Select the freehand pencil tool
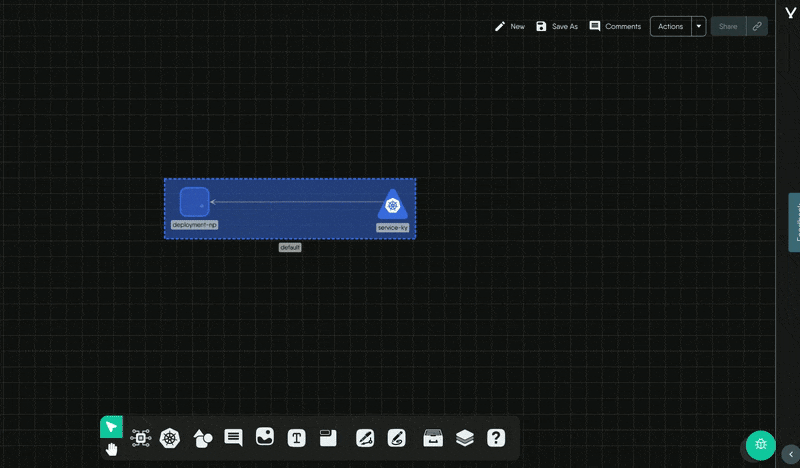The image size is (800, 468). pyautogui.click(x=396, y=437)
